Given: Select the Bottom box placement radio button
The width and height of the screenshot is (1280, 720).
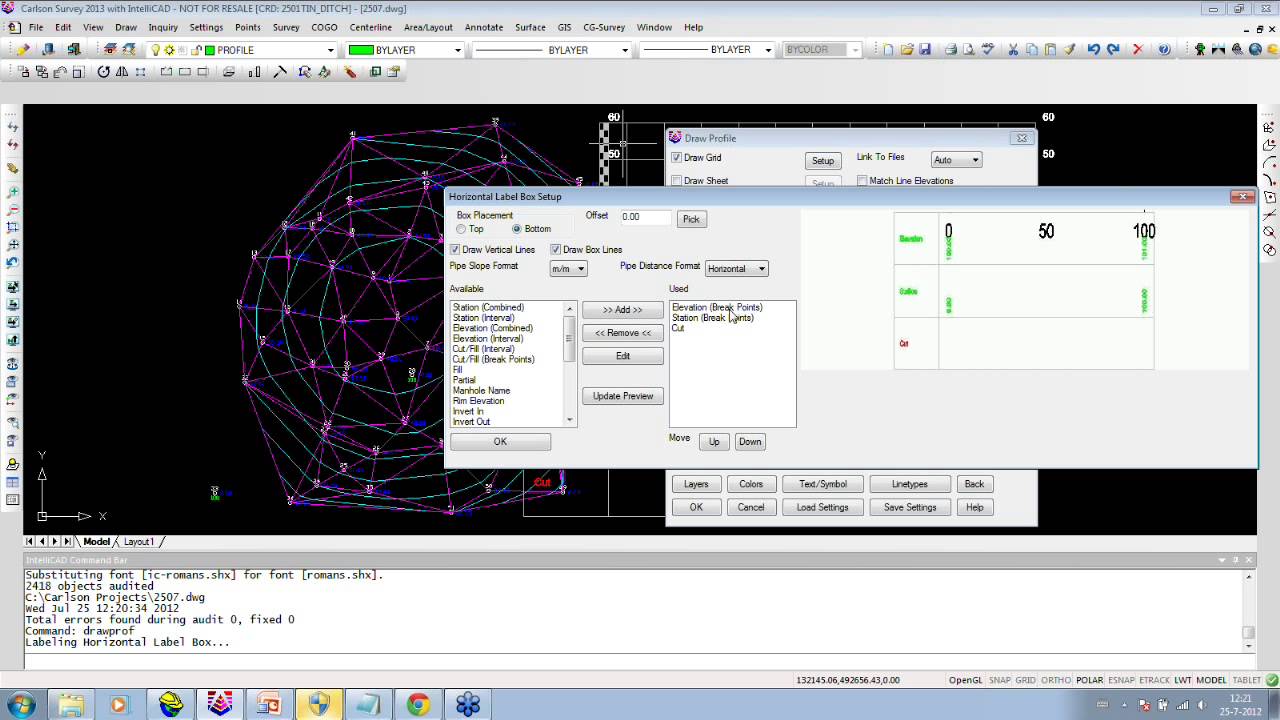Looking at the screenshot, I should (517, 229).
